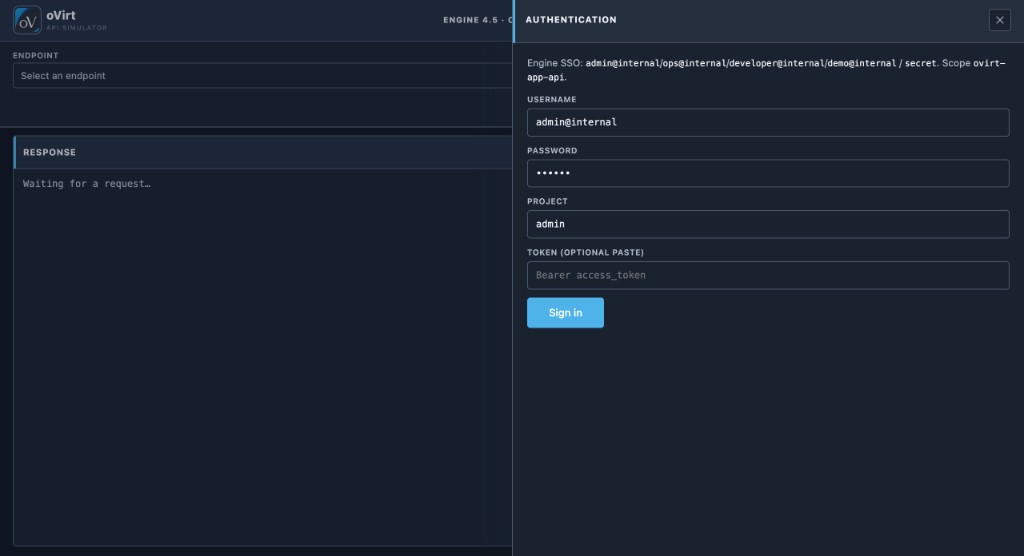Click the ENDPOINT label

[35, 56]
